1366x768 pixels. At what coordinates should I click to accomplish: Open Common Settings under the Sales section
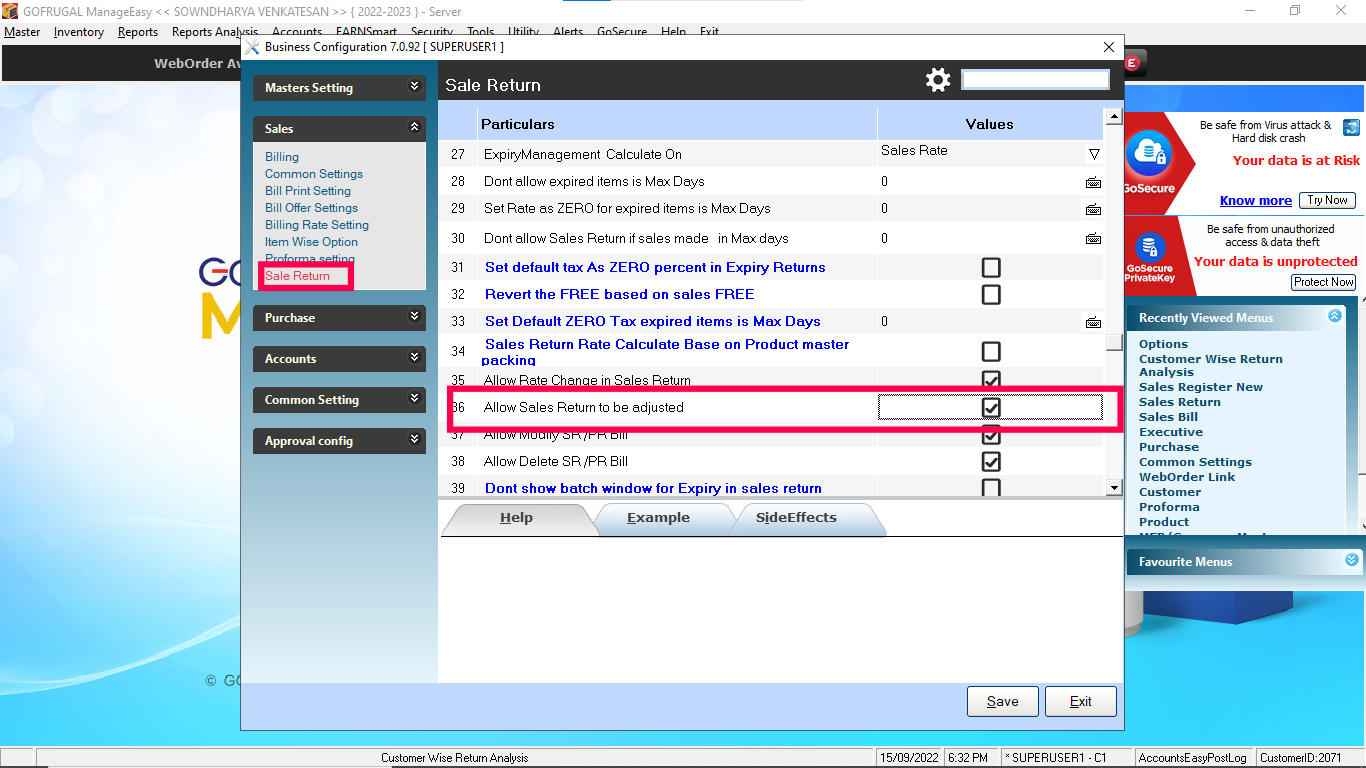314,174
